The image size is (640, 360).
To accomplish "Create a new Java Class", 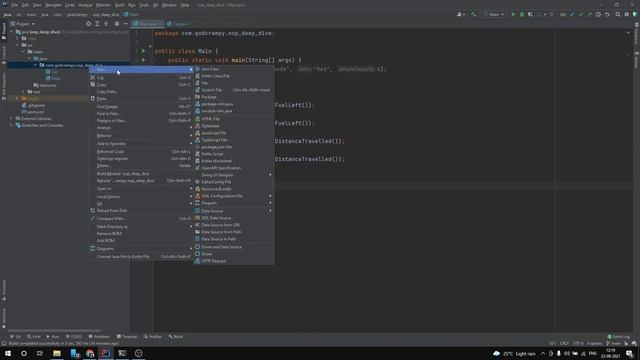I will pyautogui.click(x=233, y=69).
